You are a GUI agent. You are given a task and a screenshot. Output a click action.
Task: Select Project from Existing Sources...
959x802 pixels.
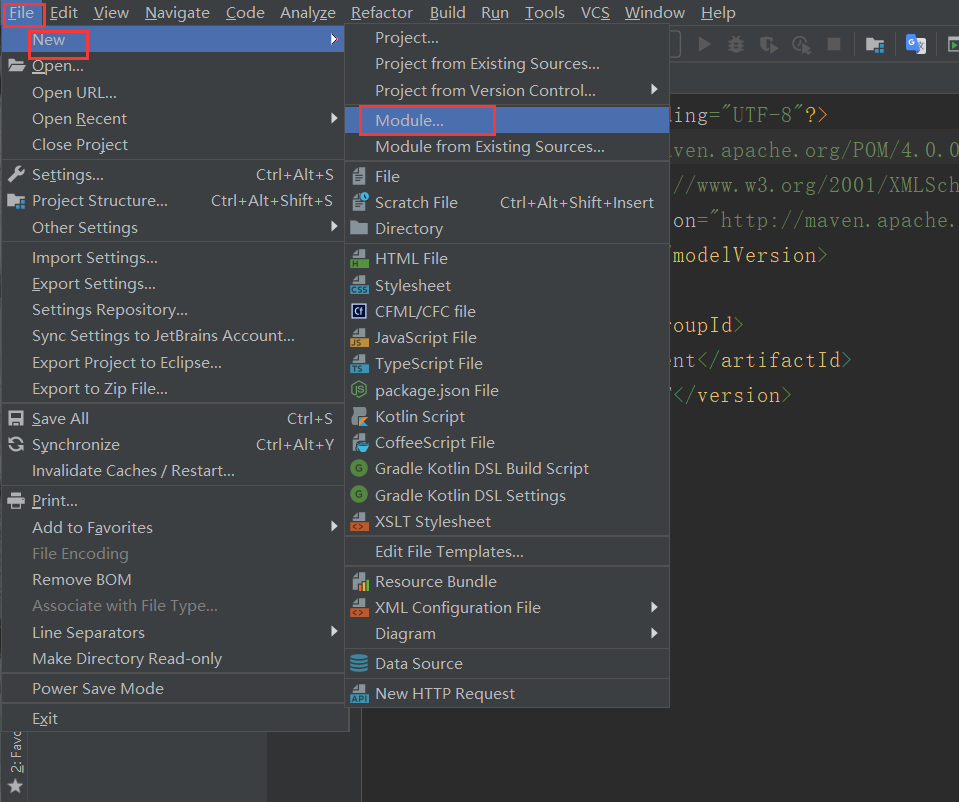coord(507,64)
